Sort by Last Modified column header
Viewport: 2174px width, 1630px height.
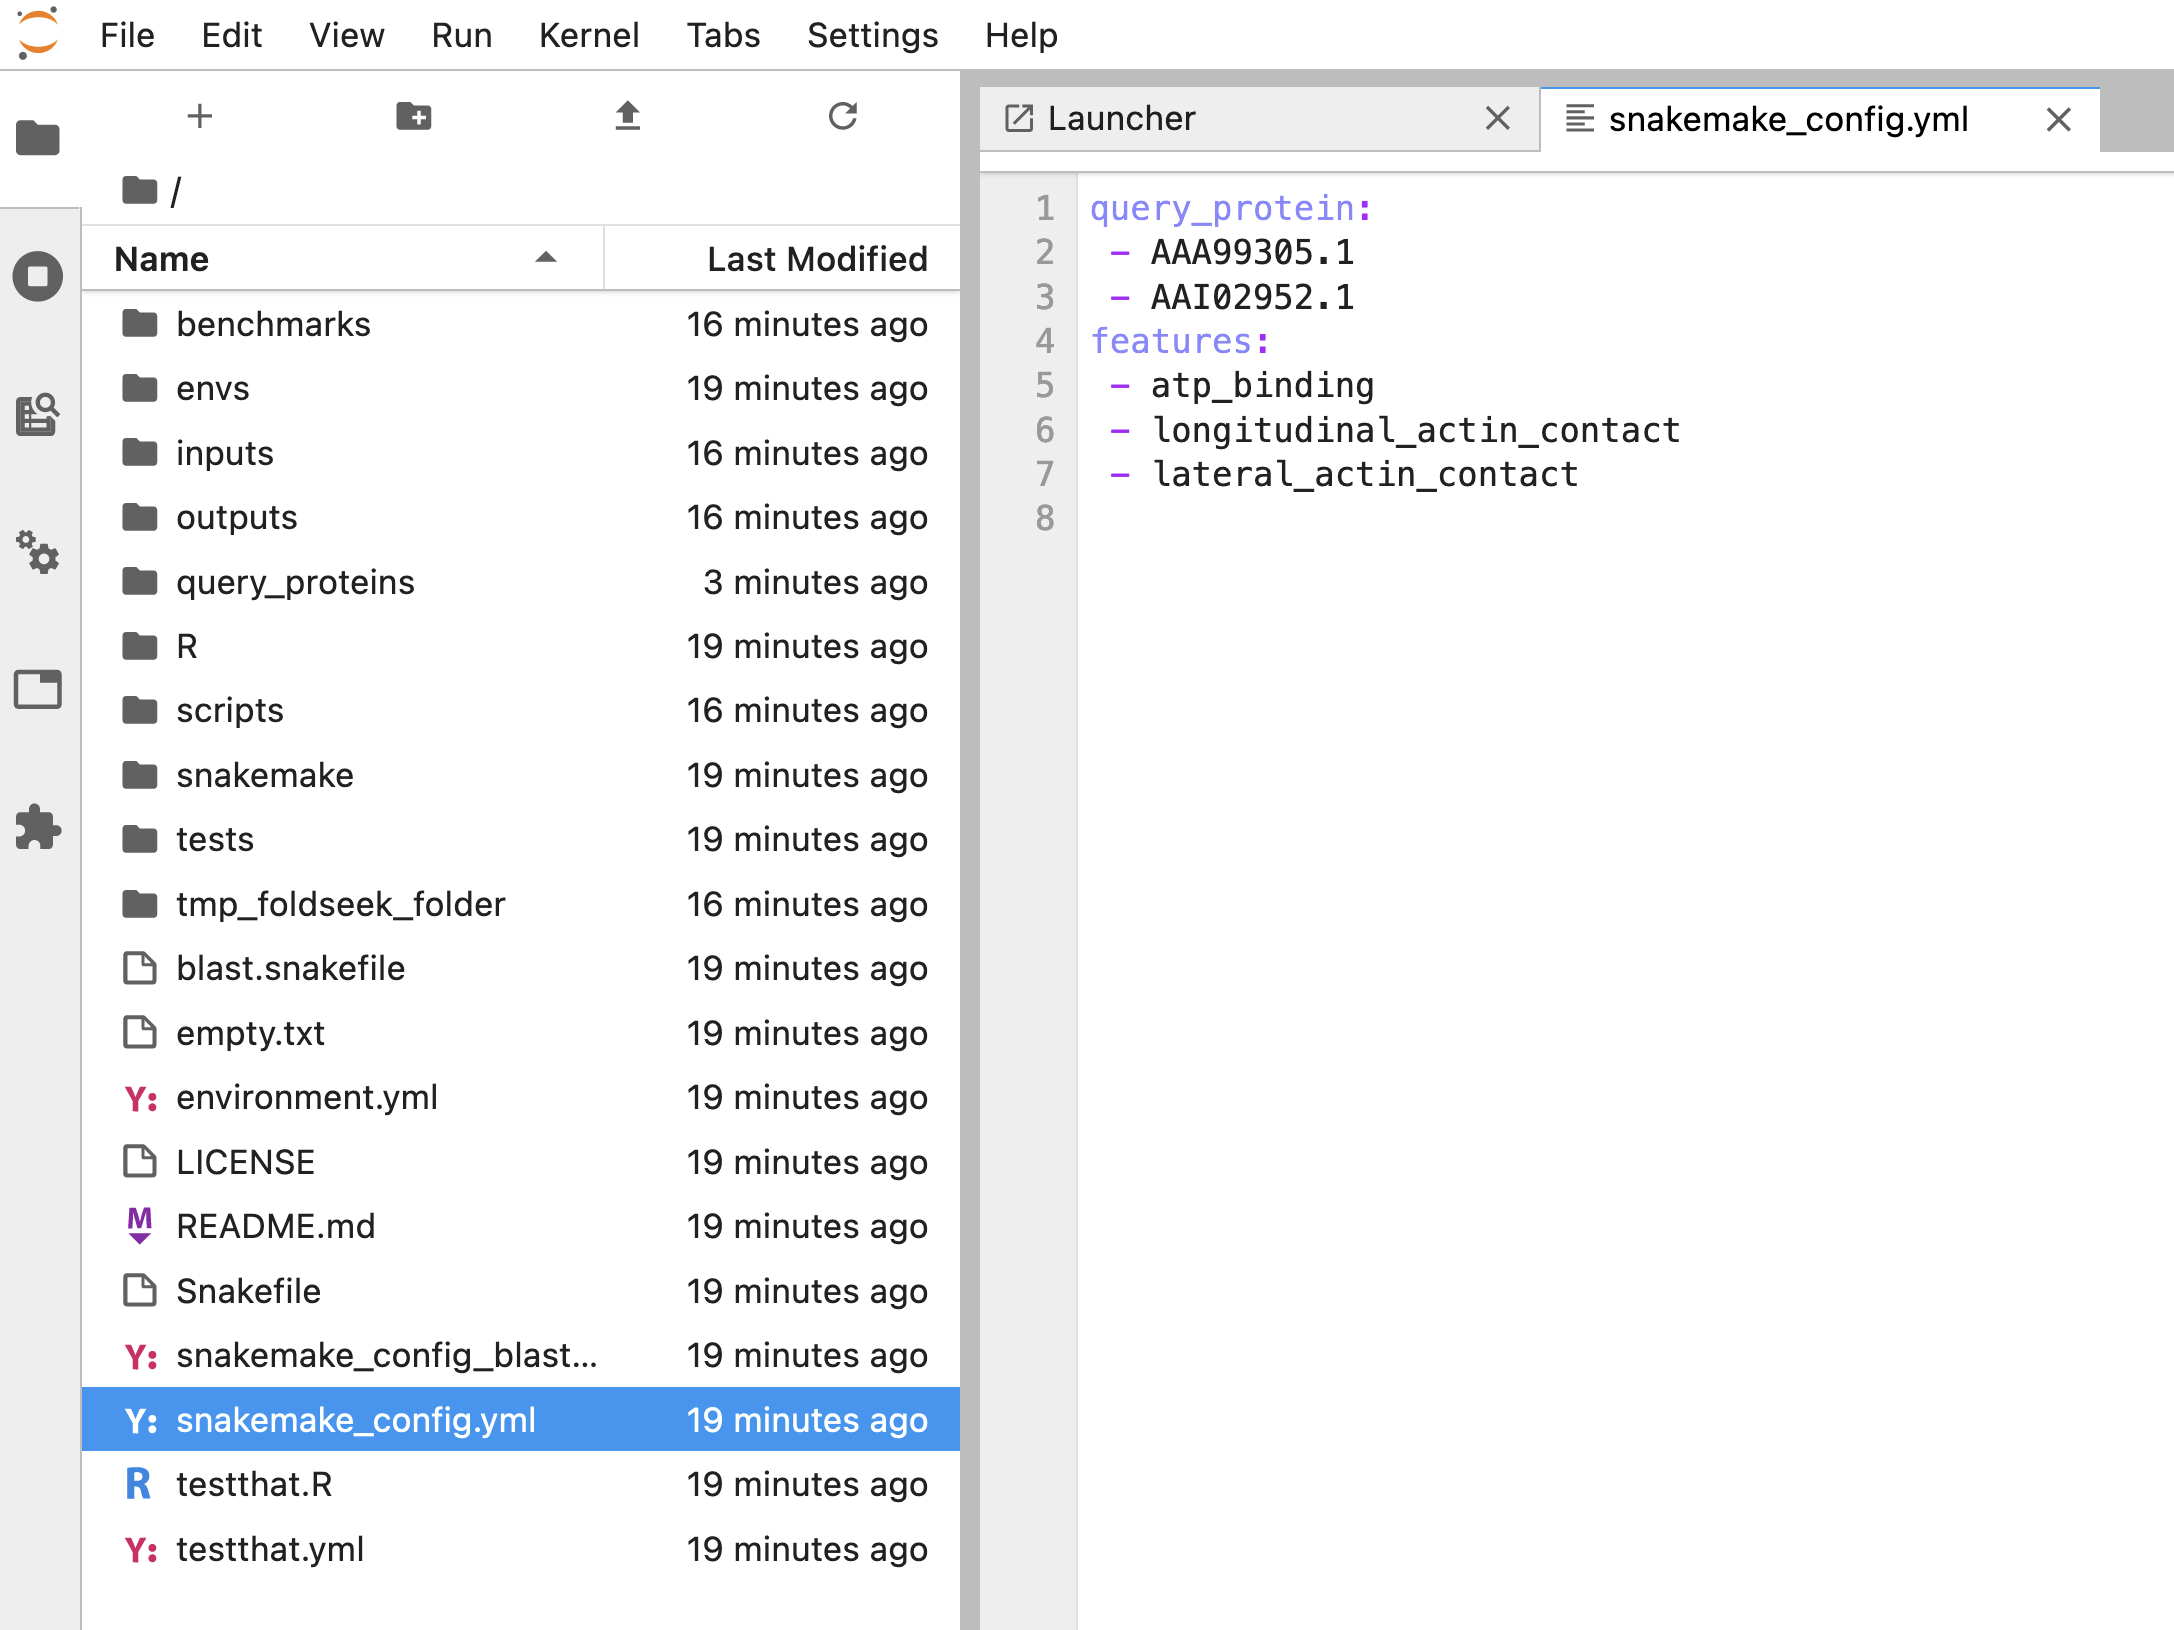pyautogui.click(x=816, y=259)
